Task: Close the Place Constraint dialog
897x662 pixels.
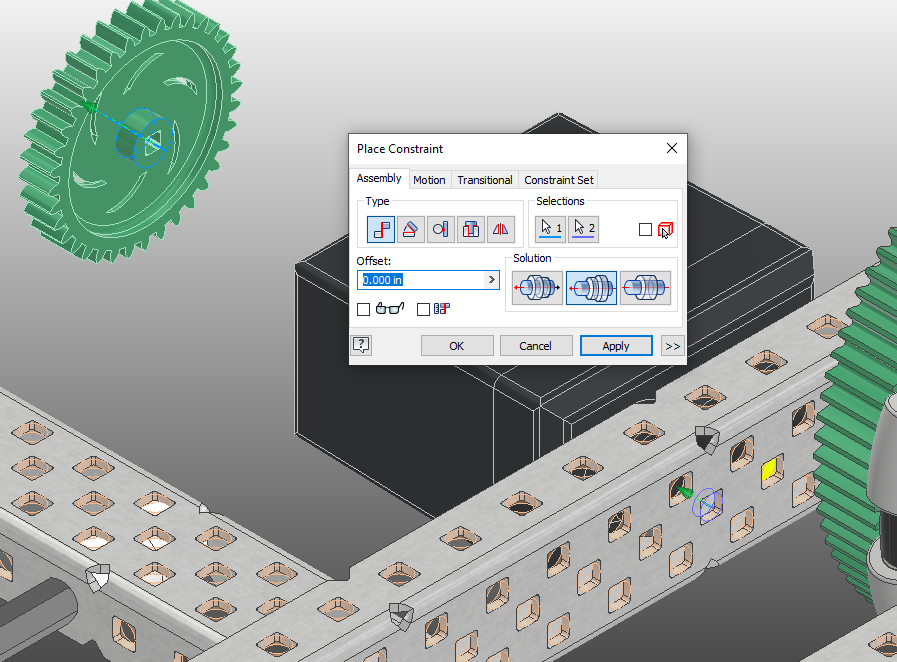Action: 672,148
